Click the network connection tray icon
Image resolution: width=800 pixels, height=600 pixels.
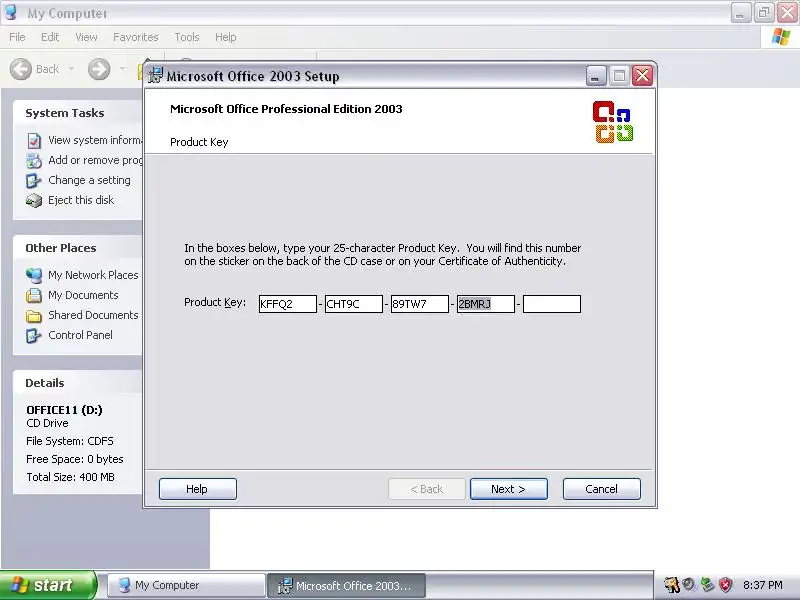[707, 585]
